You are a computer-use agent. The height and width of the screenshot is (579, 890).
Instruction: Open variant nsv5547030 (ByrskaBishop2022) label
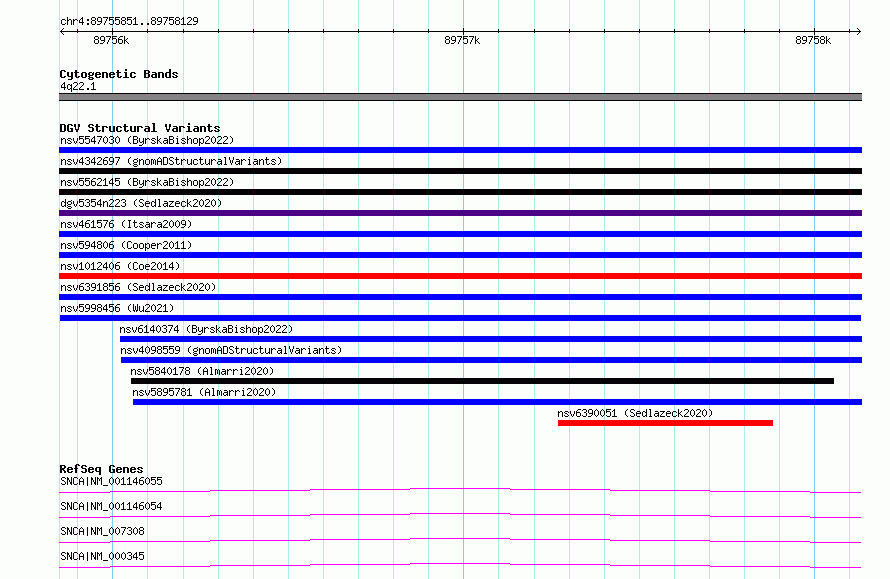[147, 140]
